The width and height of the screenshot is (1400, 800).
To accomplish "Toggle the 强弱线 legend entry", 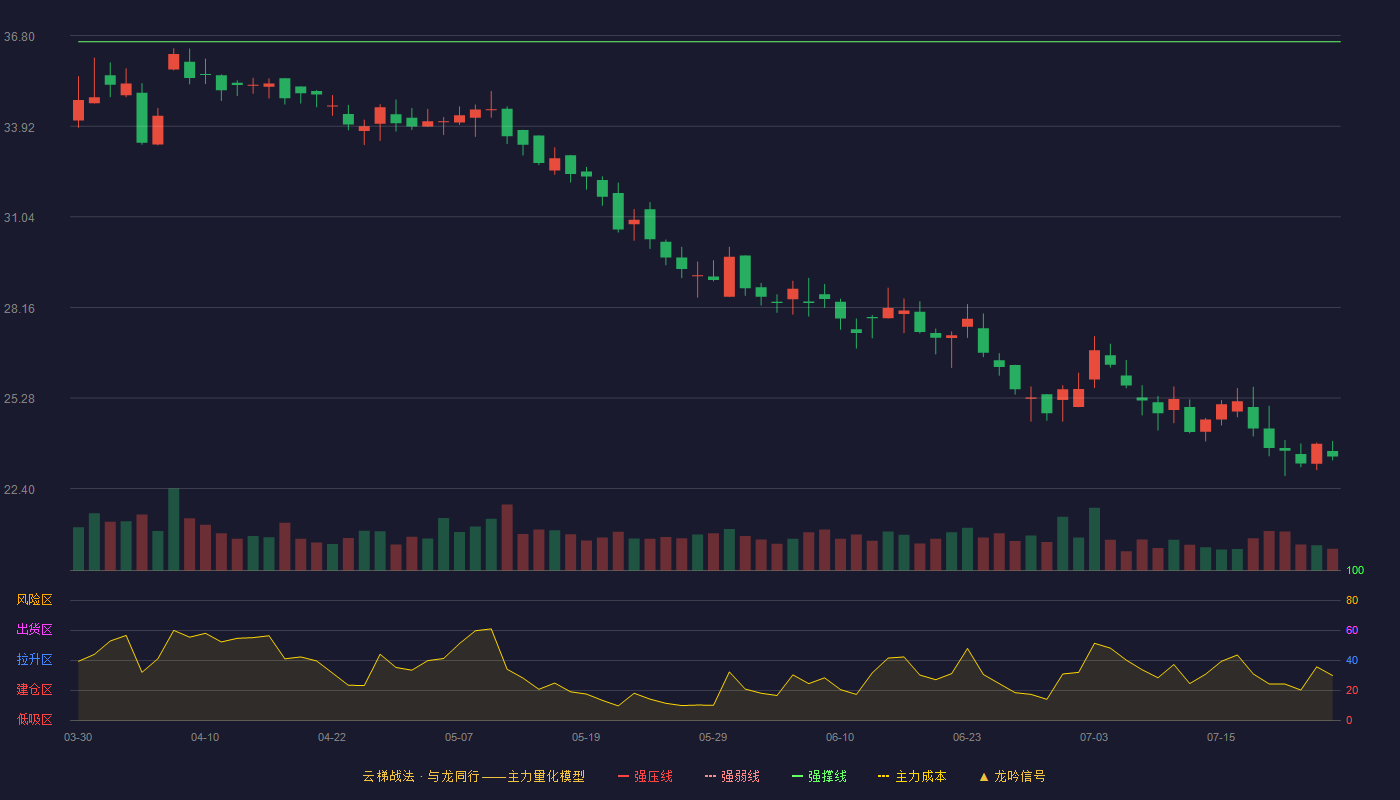I will 732,776.
